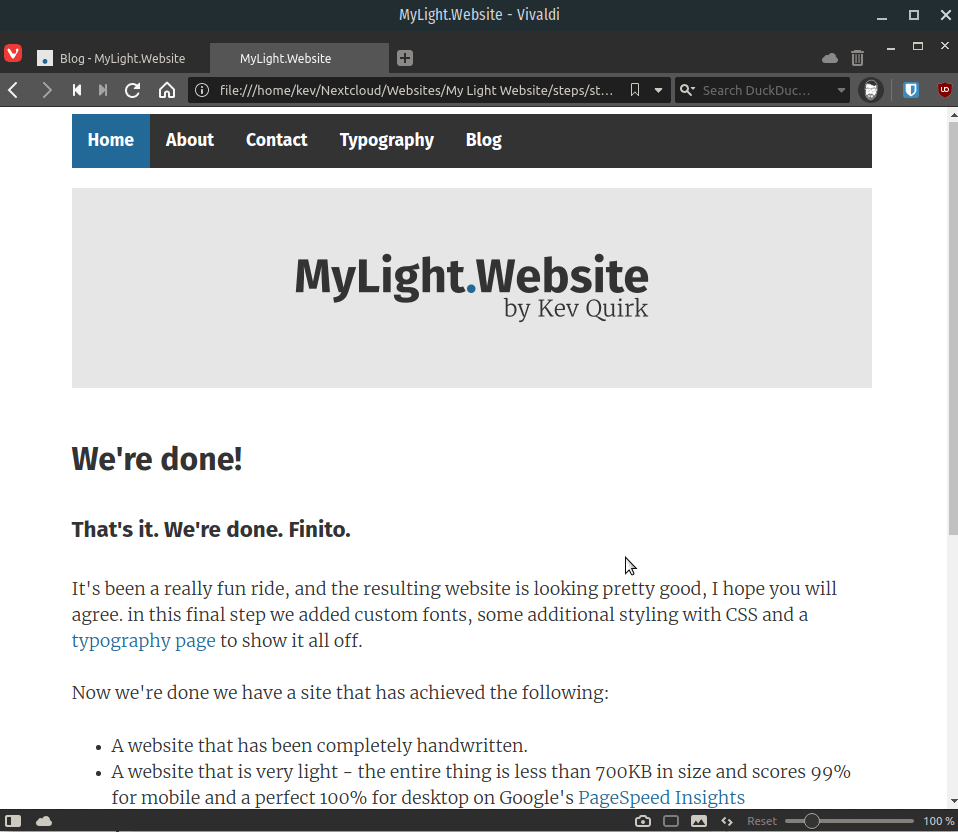This screenshot has height=832, width=958.
Task: Toggle page tiling in the status bar
Action: tap(671, 820)
